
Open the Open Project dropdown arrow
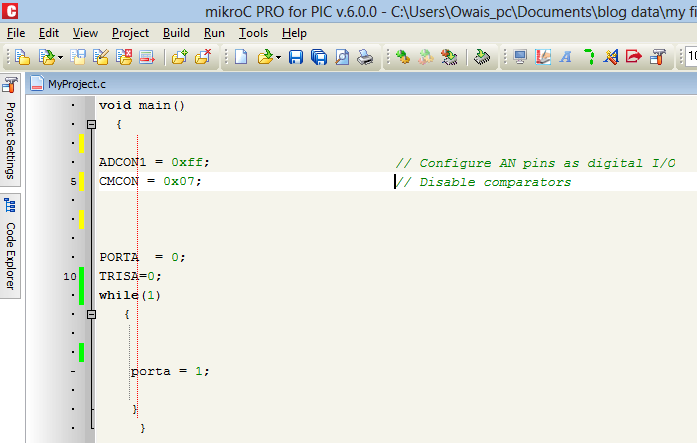[x=60, y=58]
